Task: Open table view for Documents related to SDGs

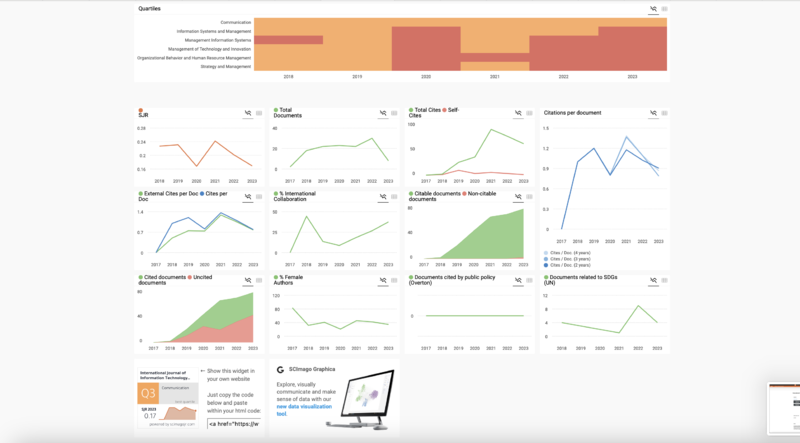Action: point(664,278)
